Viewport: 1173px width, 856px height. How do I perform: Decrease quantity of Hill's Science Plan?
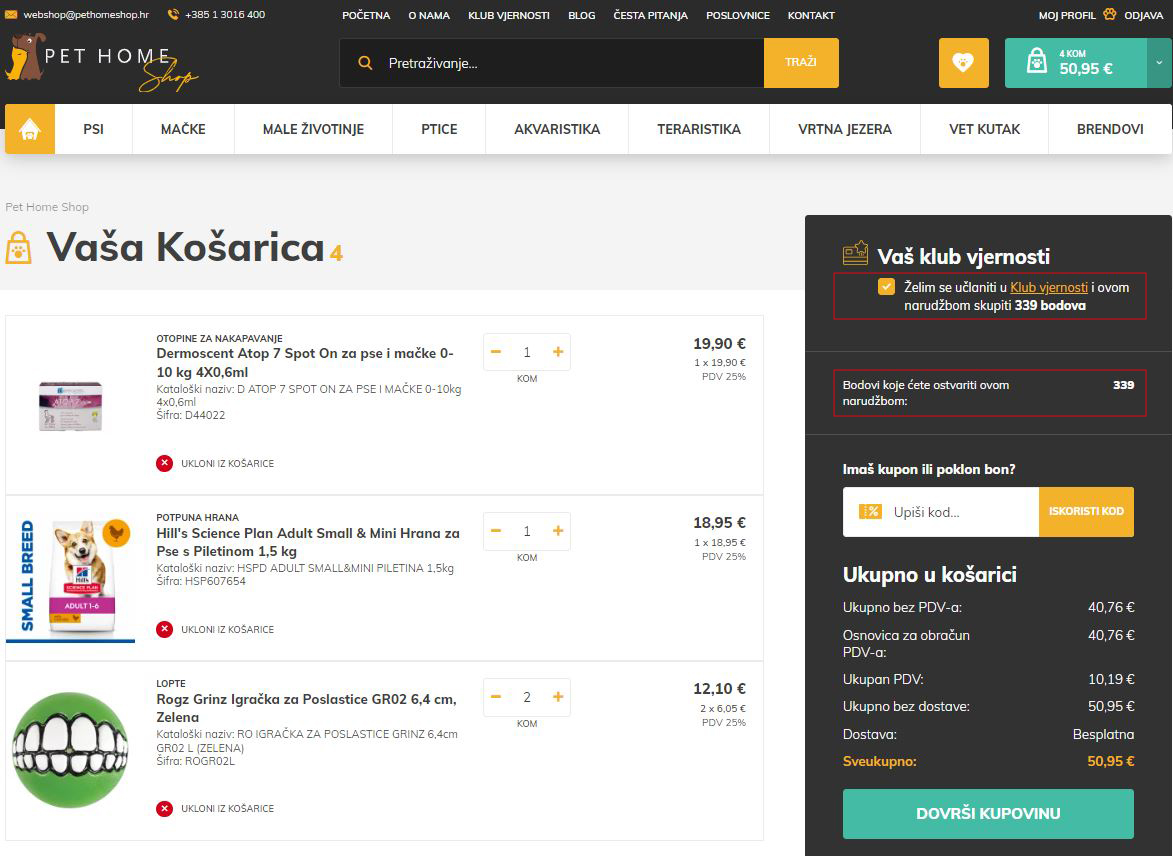point(495,531)
